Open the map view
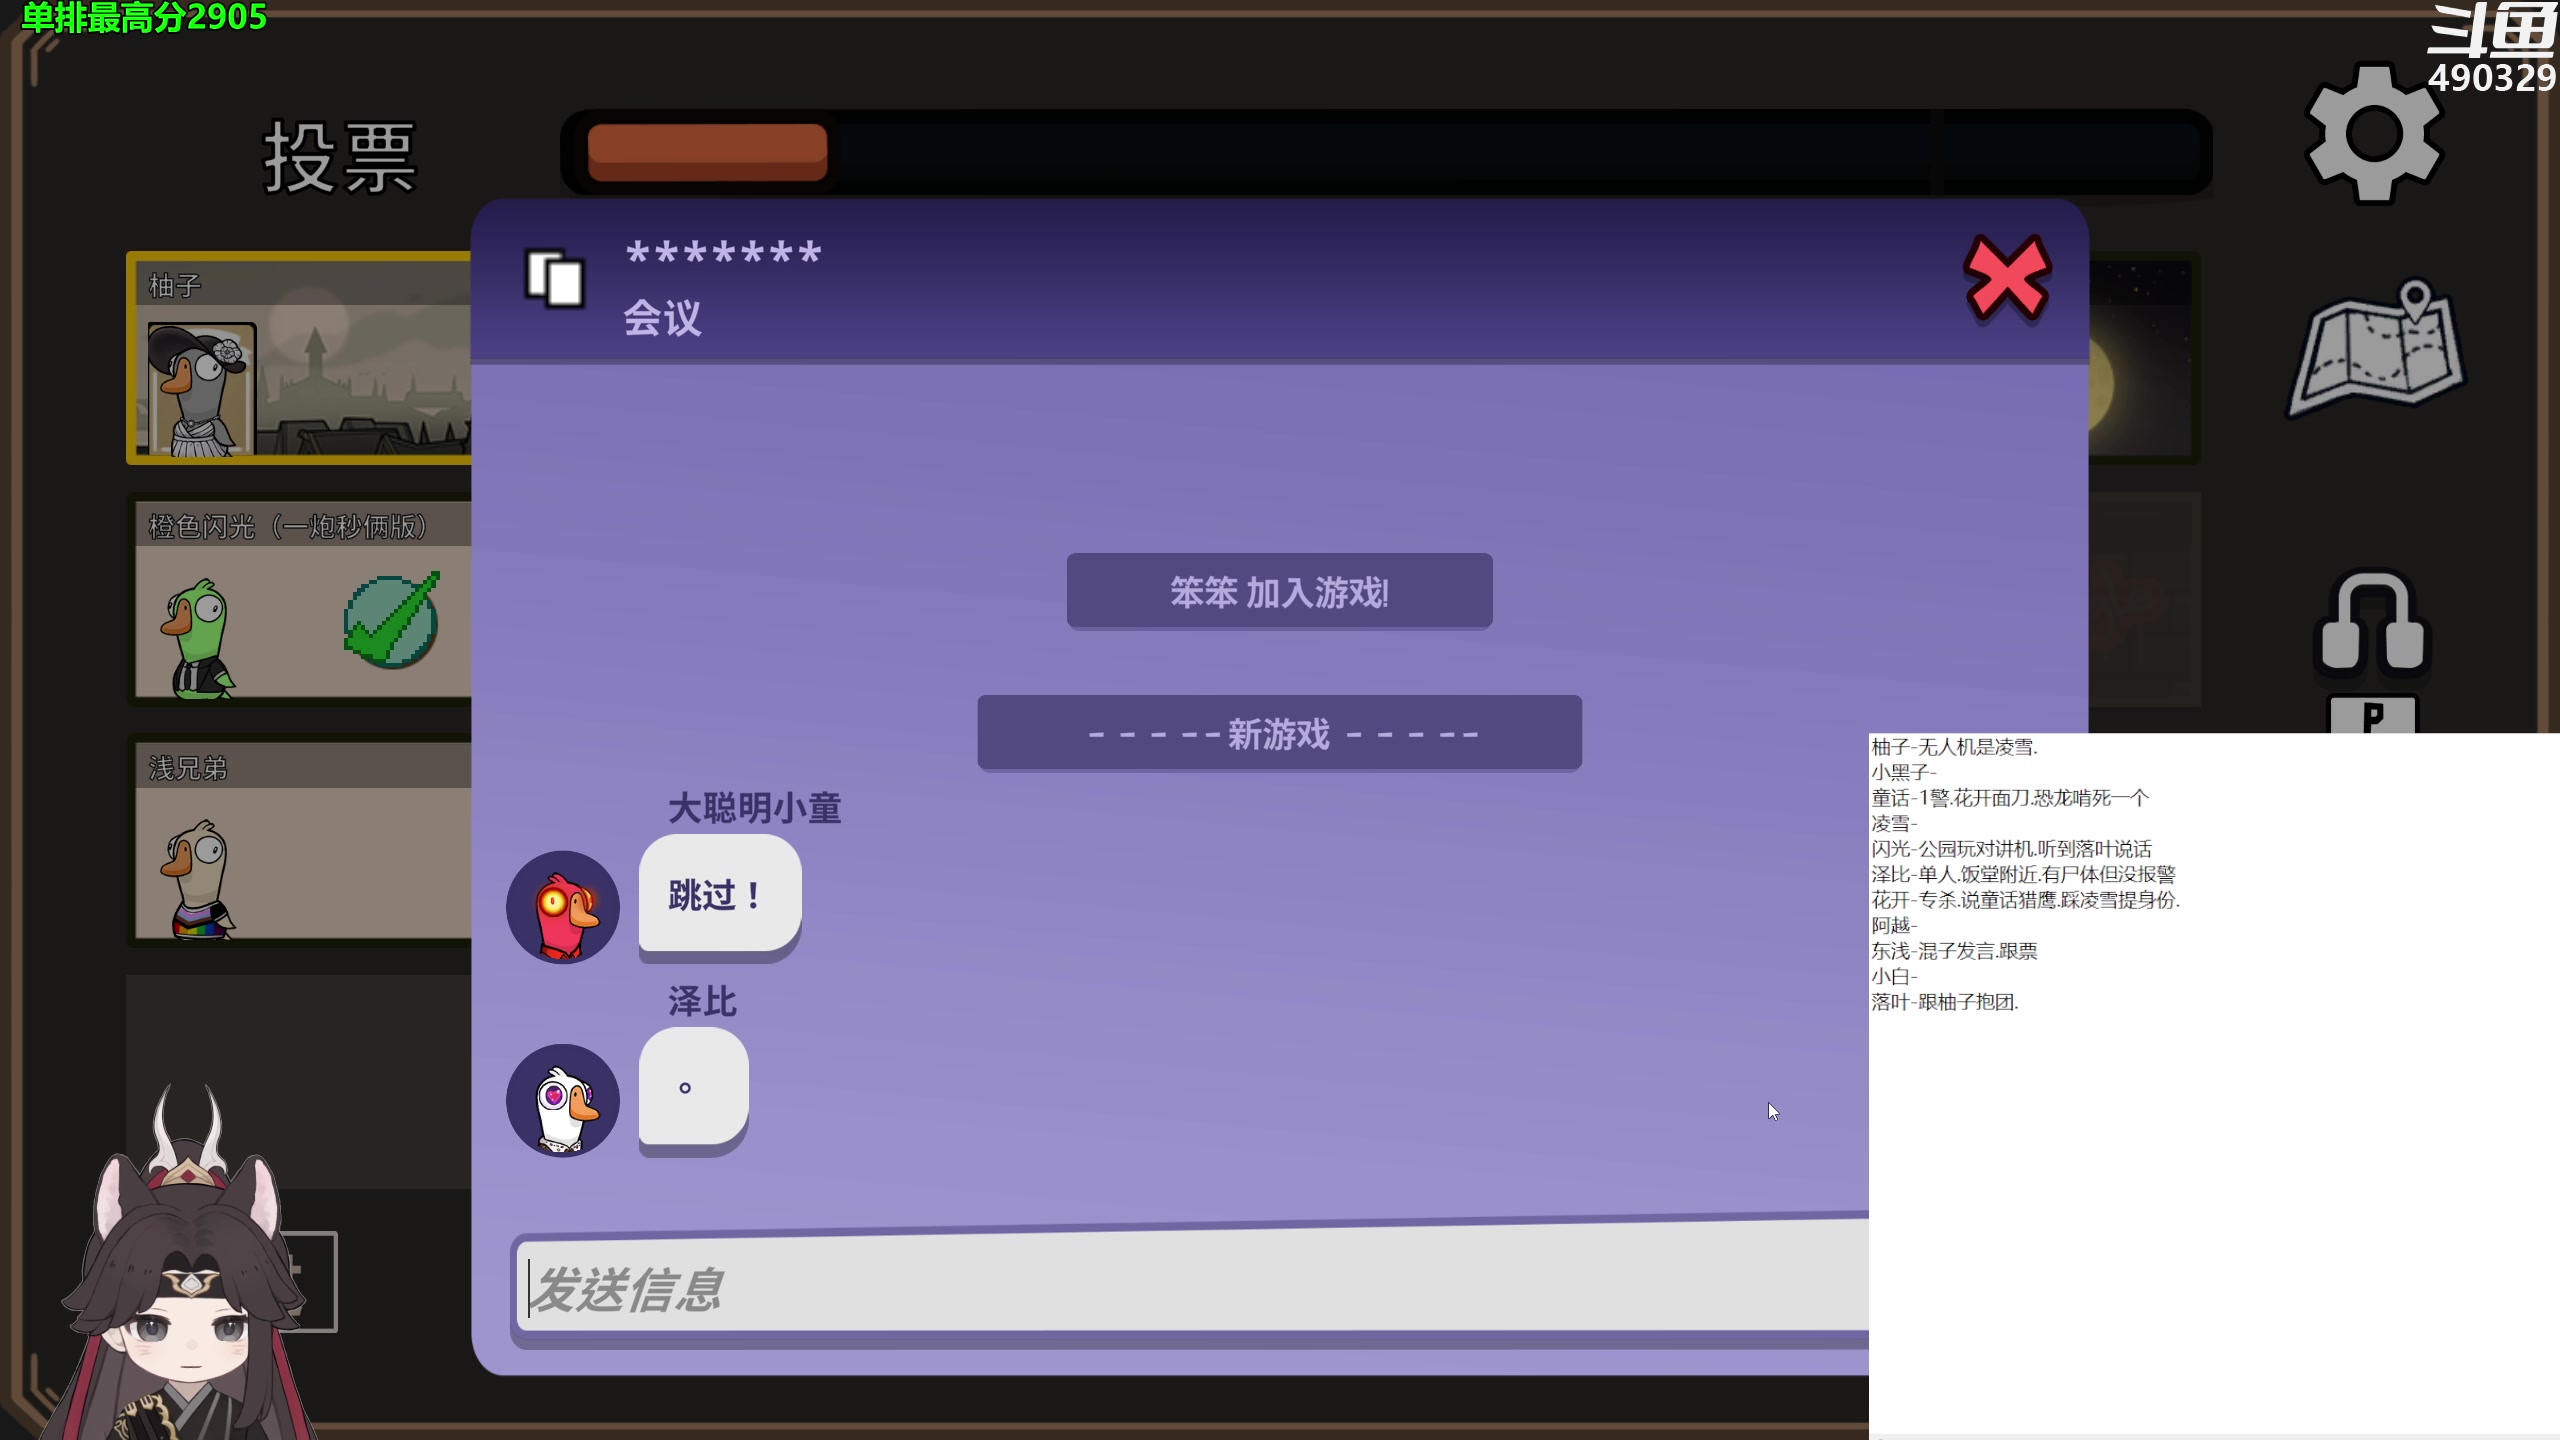The height and width of the screenshot is (1440, 2560). click(x=2378, y=350)
